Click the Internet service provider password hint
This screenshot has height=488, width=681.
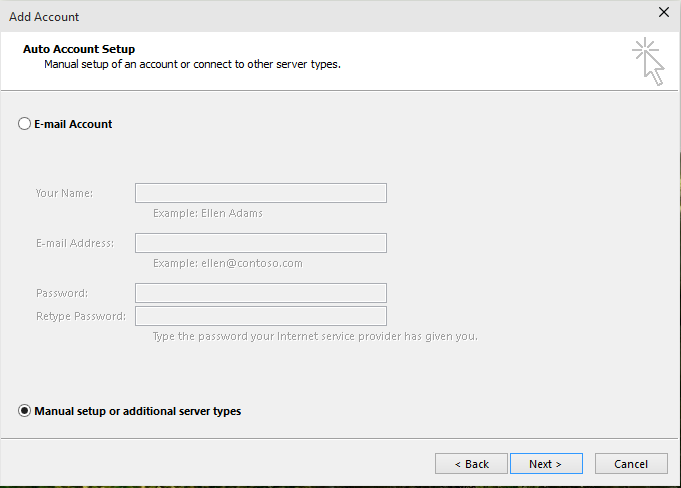click(x=315, y=336)
